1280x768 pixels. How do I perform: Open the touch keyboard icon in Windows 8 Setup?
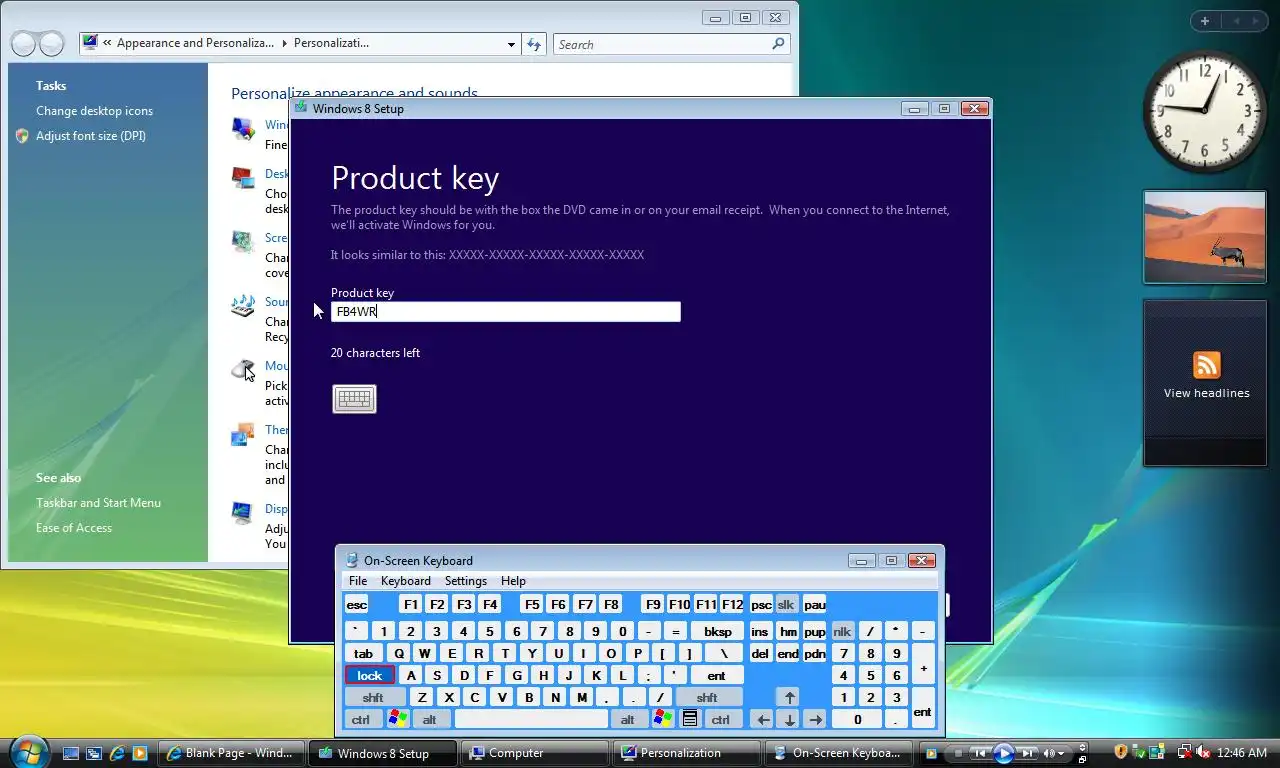[354, 399]
